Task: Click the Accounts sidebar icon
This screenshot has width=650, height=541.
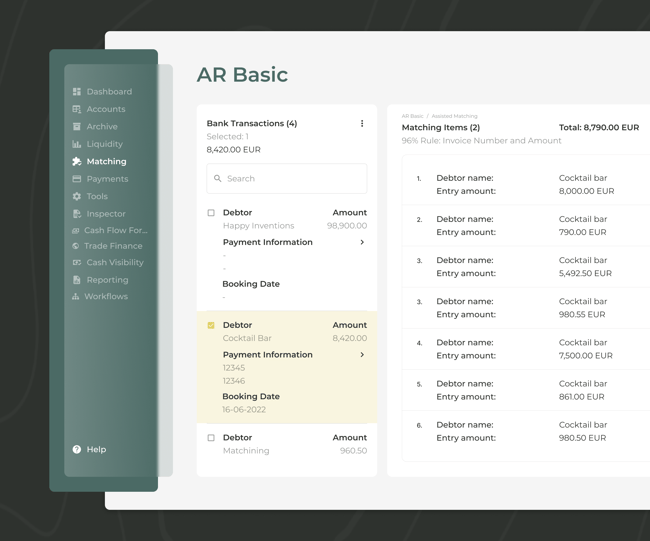Action: 77,109
